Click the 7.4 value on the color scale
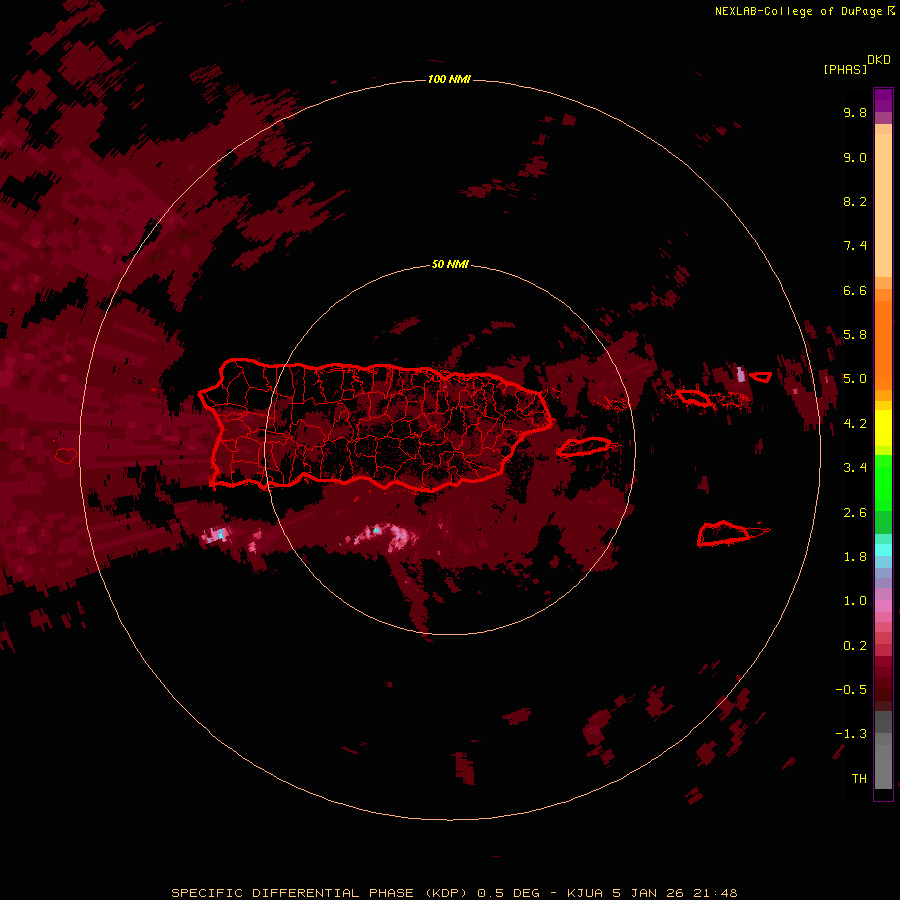This screenshot has width=900, height=900. click(855, 246)
